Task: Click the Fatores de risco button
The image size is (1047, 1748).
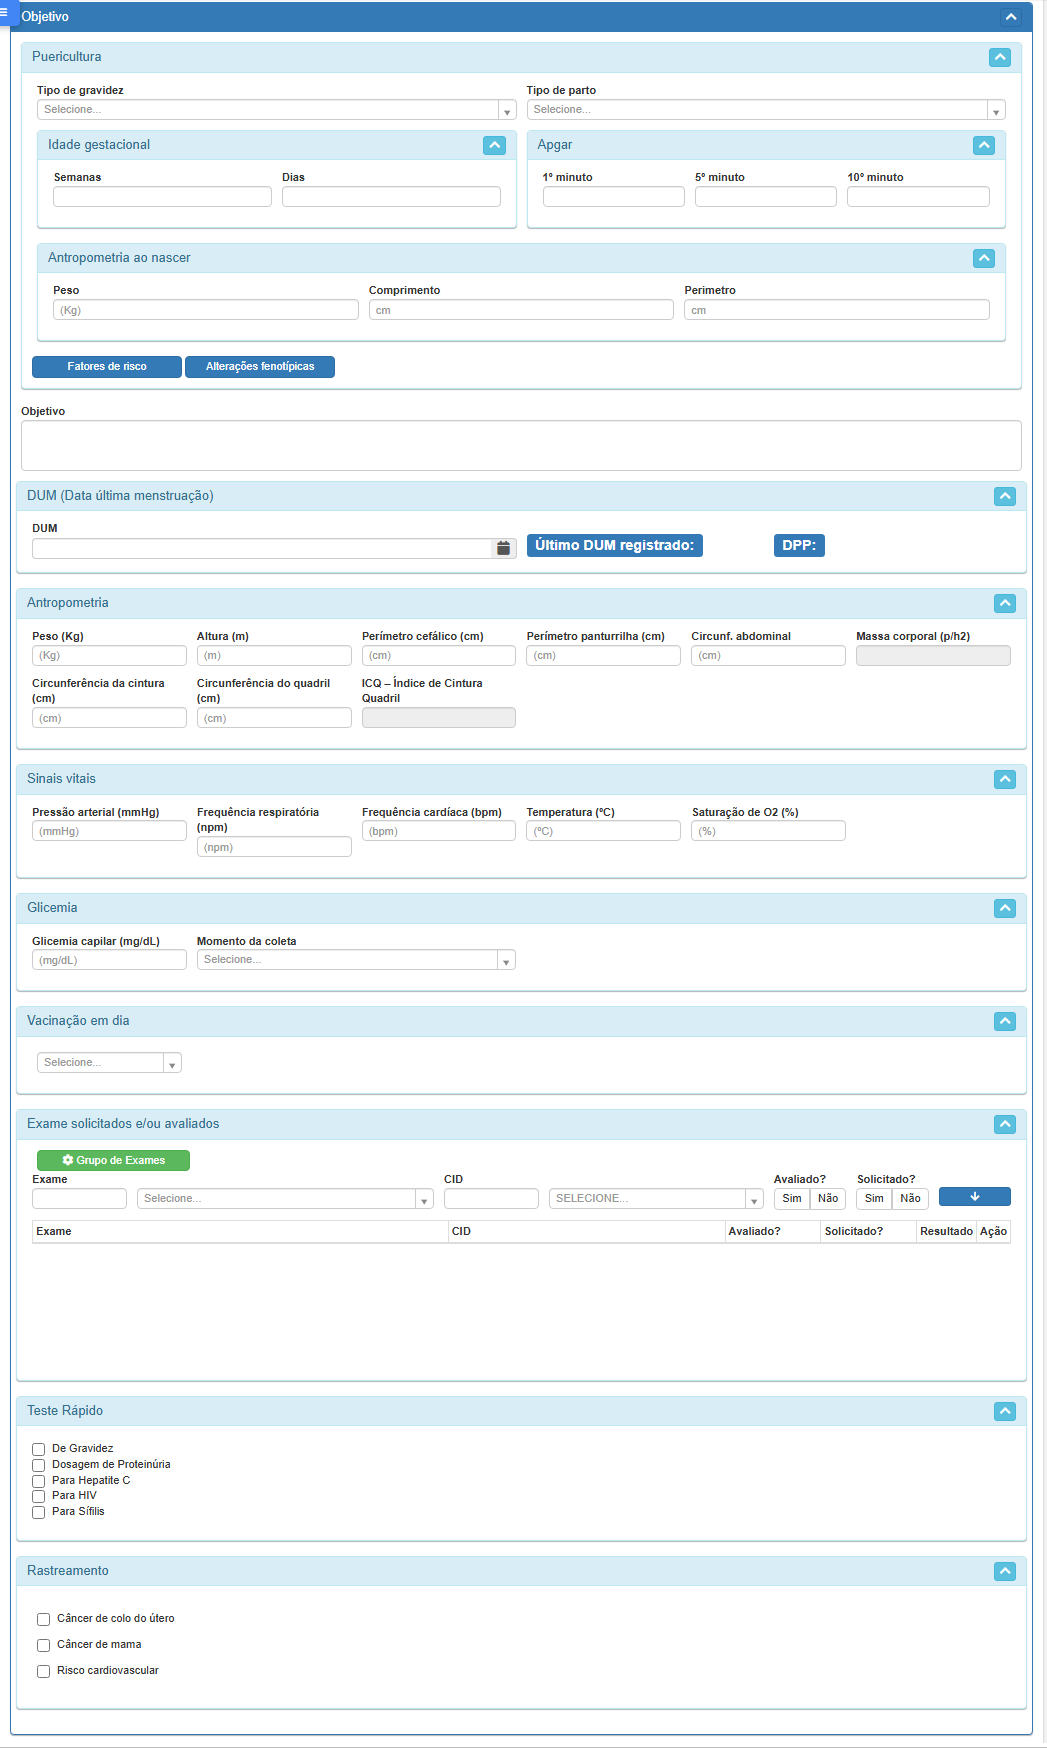Action: (x=107, y=367)
